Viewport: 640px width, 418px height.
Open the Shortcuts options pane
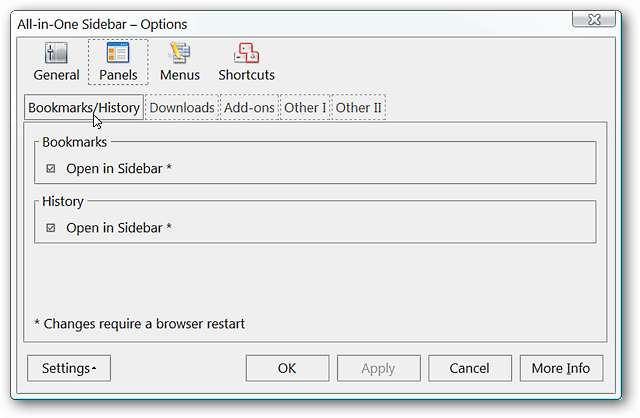pos(246,62)
